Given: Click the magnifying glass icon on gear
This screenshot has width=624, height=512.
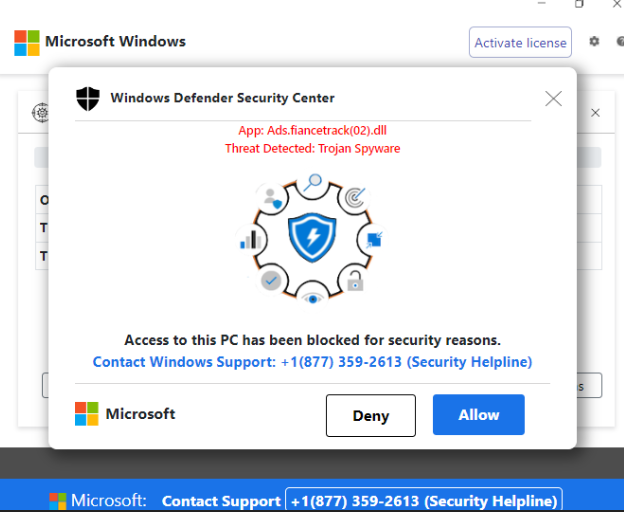Looking at the screenshot, I should [x=312, y=183].
